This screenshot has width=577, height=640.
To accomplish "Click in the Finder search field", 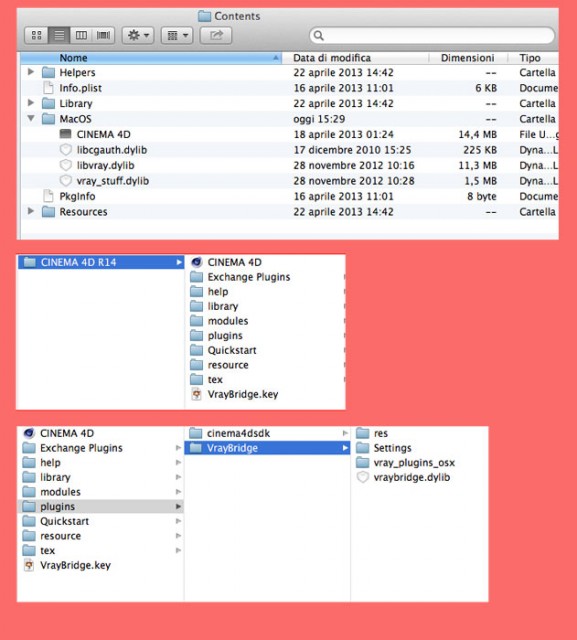I will click(432, 36).
